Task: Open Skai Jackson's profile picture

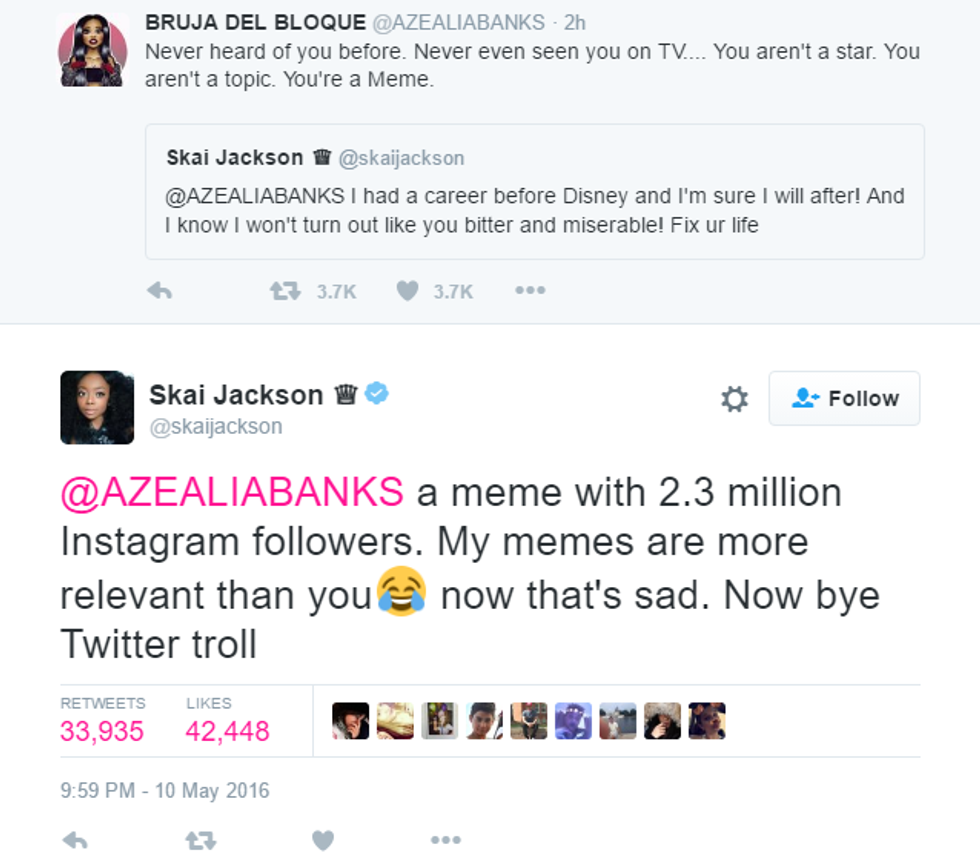Action: click(x=97, y=407)
